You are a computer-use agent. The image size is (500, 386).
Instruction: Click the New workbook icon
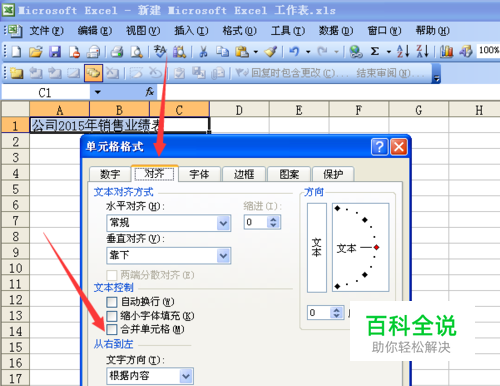(16, 52)
